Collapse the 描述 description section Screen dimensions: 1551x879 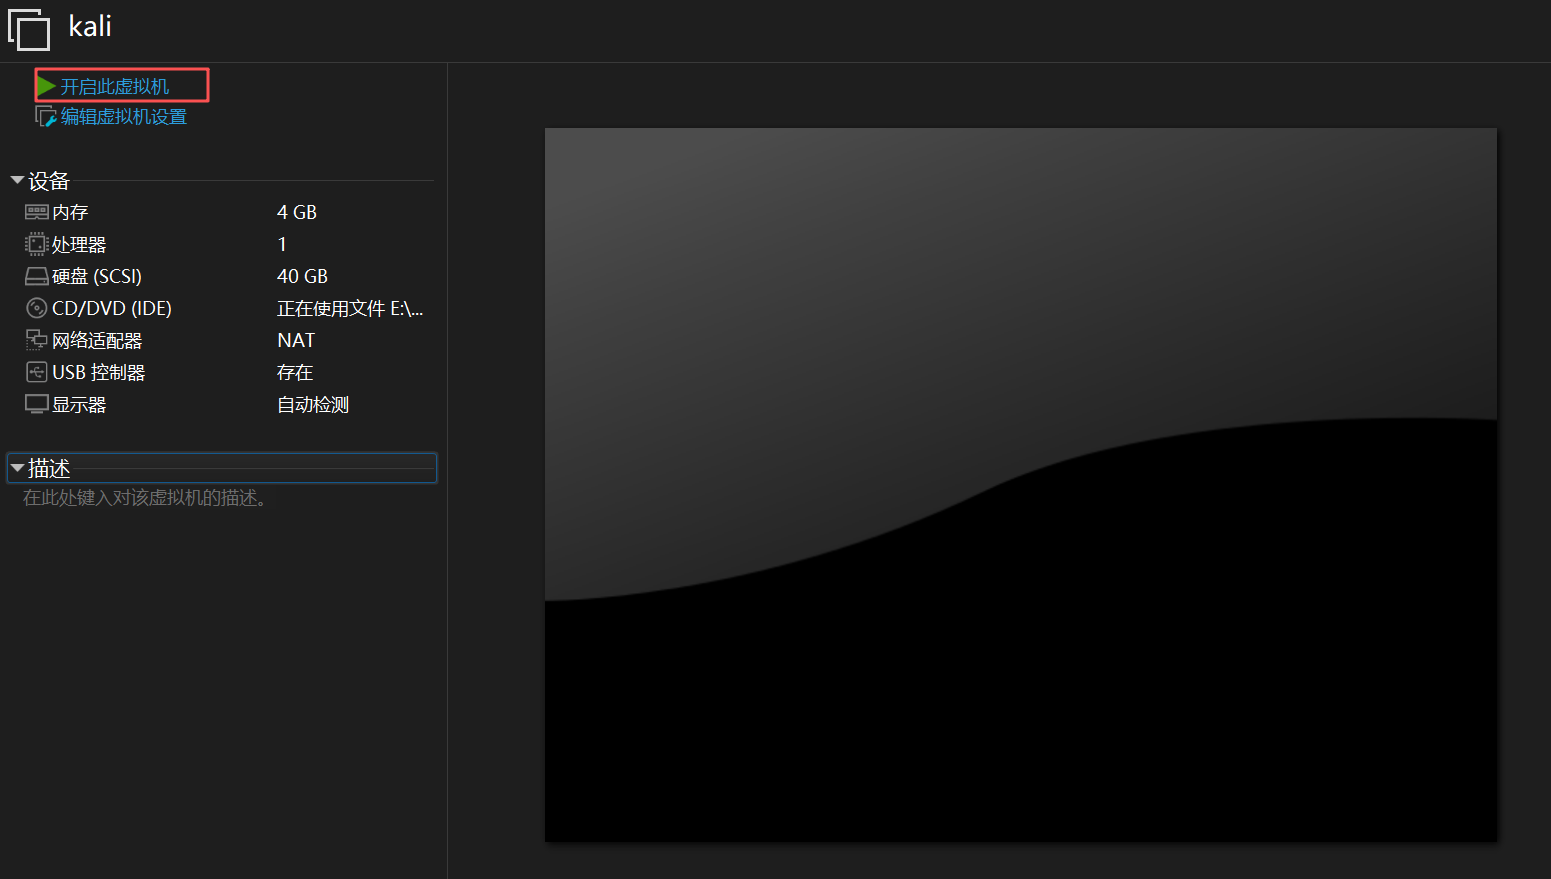18,466
